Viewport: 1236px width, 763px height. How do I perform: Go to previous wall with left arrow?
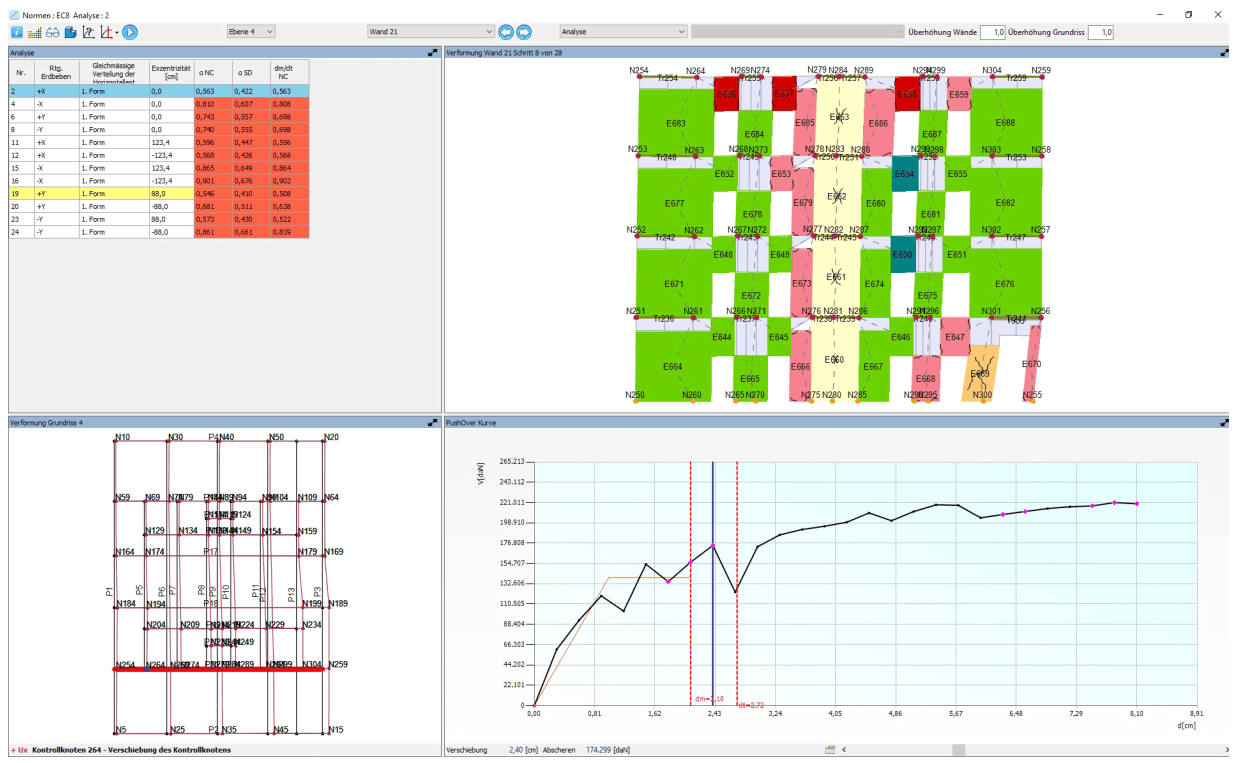click(x=506, y=32)
